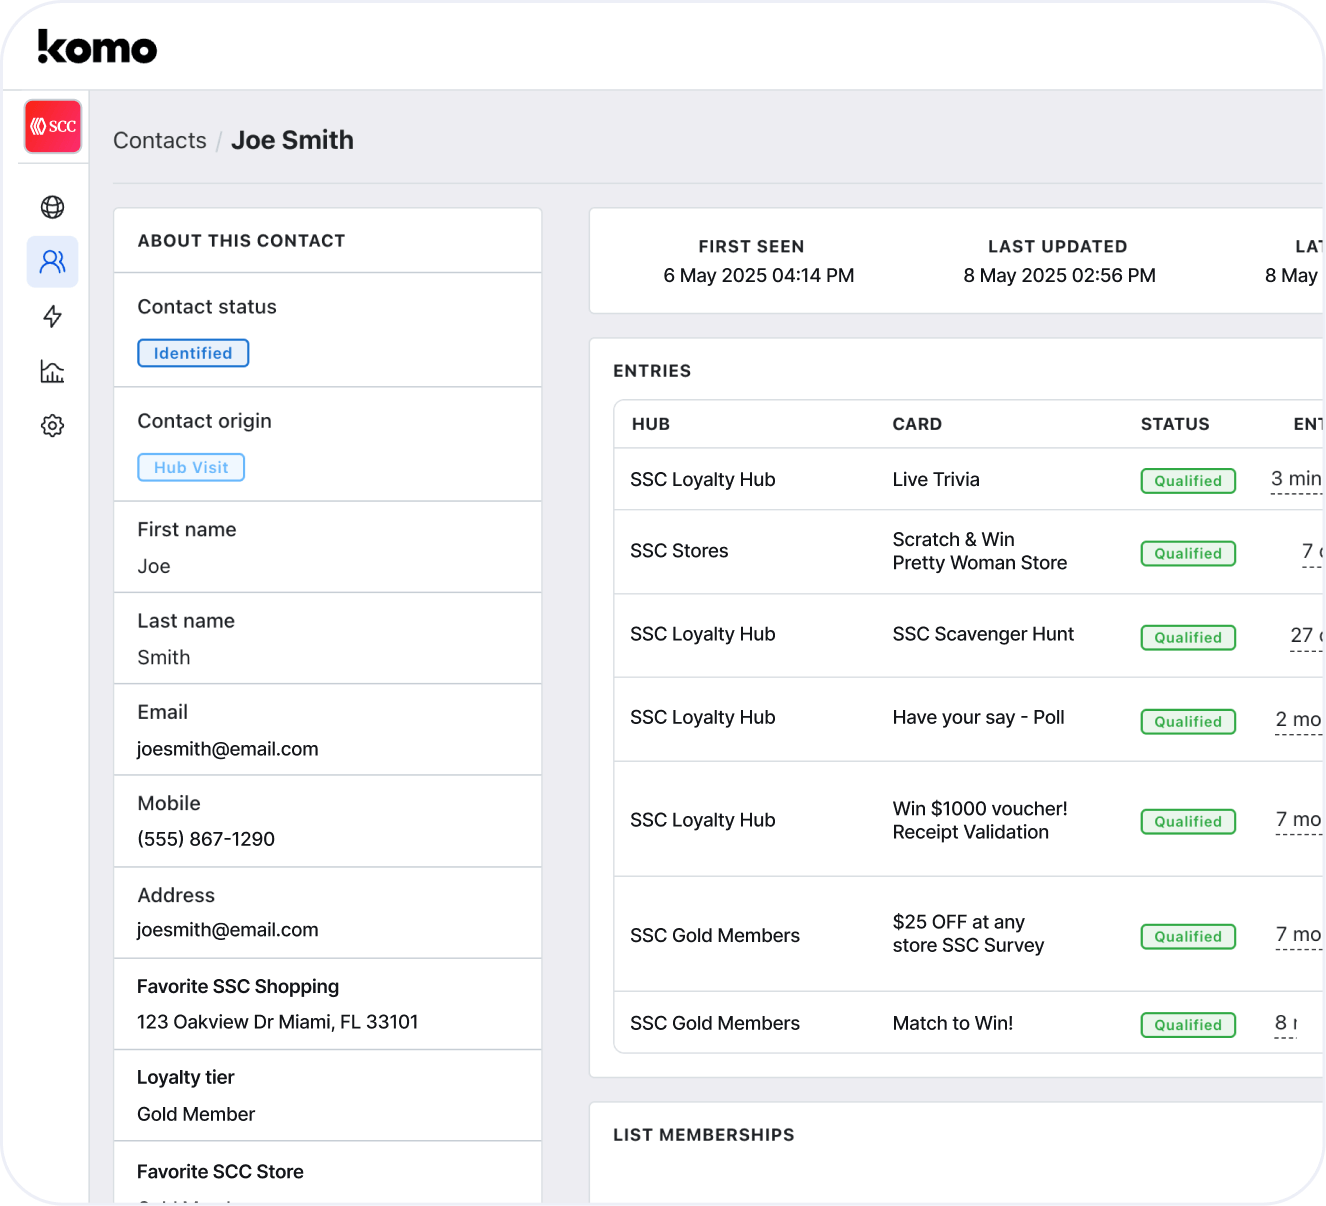The width and height of the screenshot is (1326, 1206).
Task: Click Qualified badge in Live Trivia row
Action: click(1188, 481)
